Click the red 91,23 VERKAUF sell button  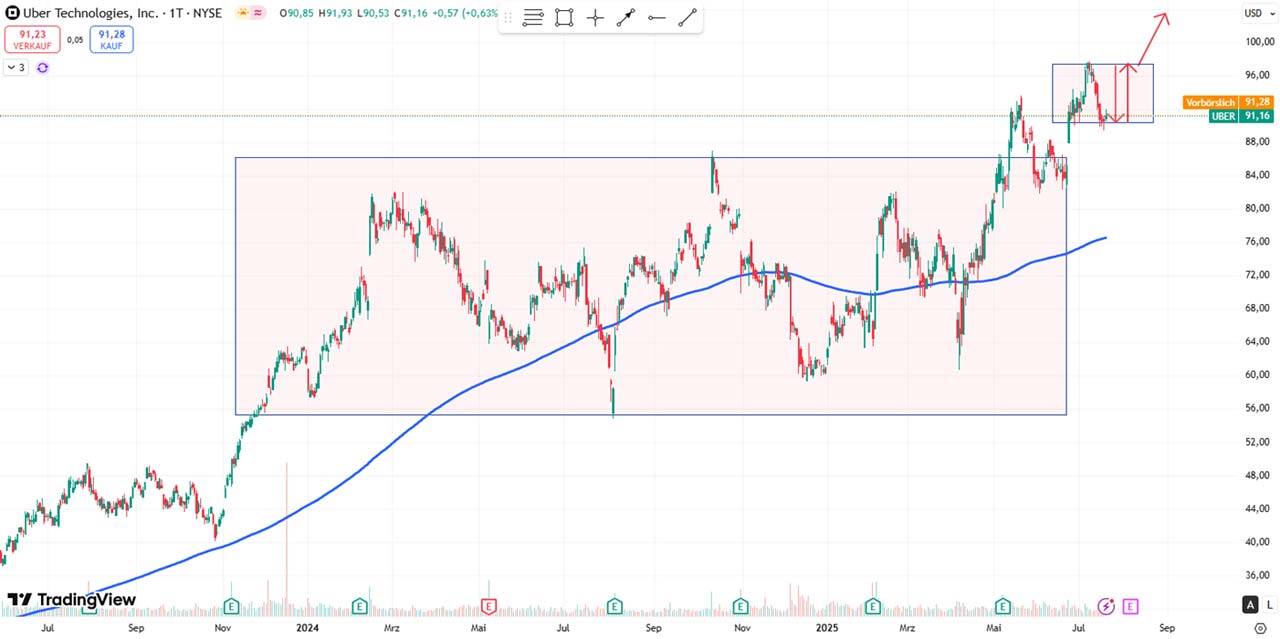click(x=32, y=39)
